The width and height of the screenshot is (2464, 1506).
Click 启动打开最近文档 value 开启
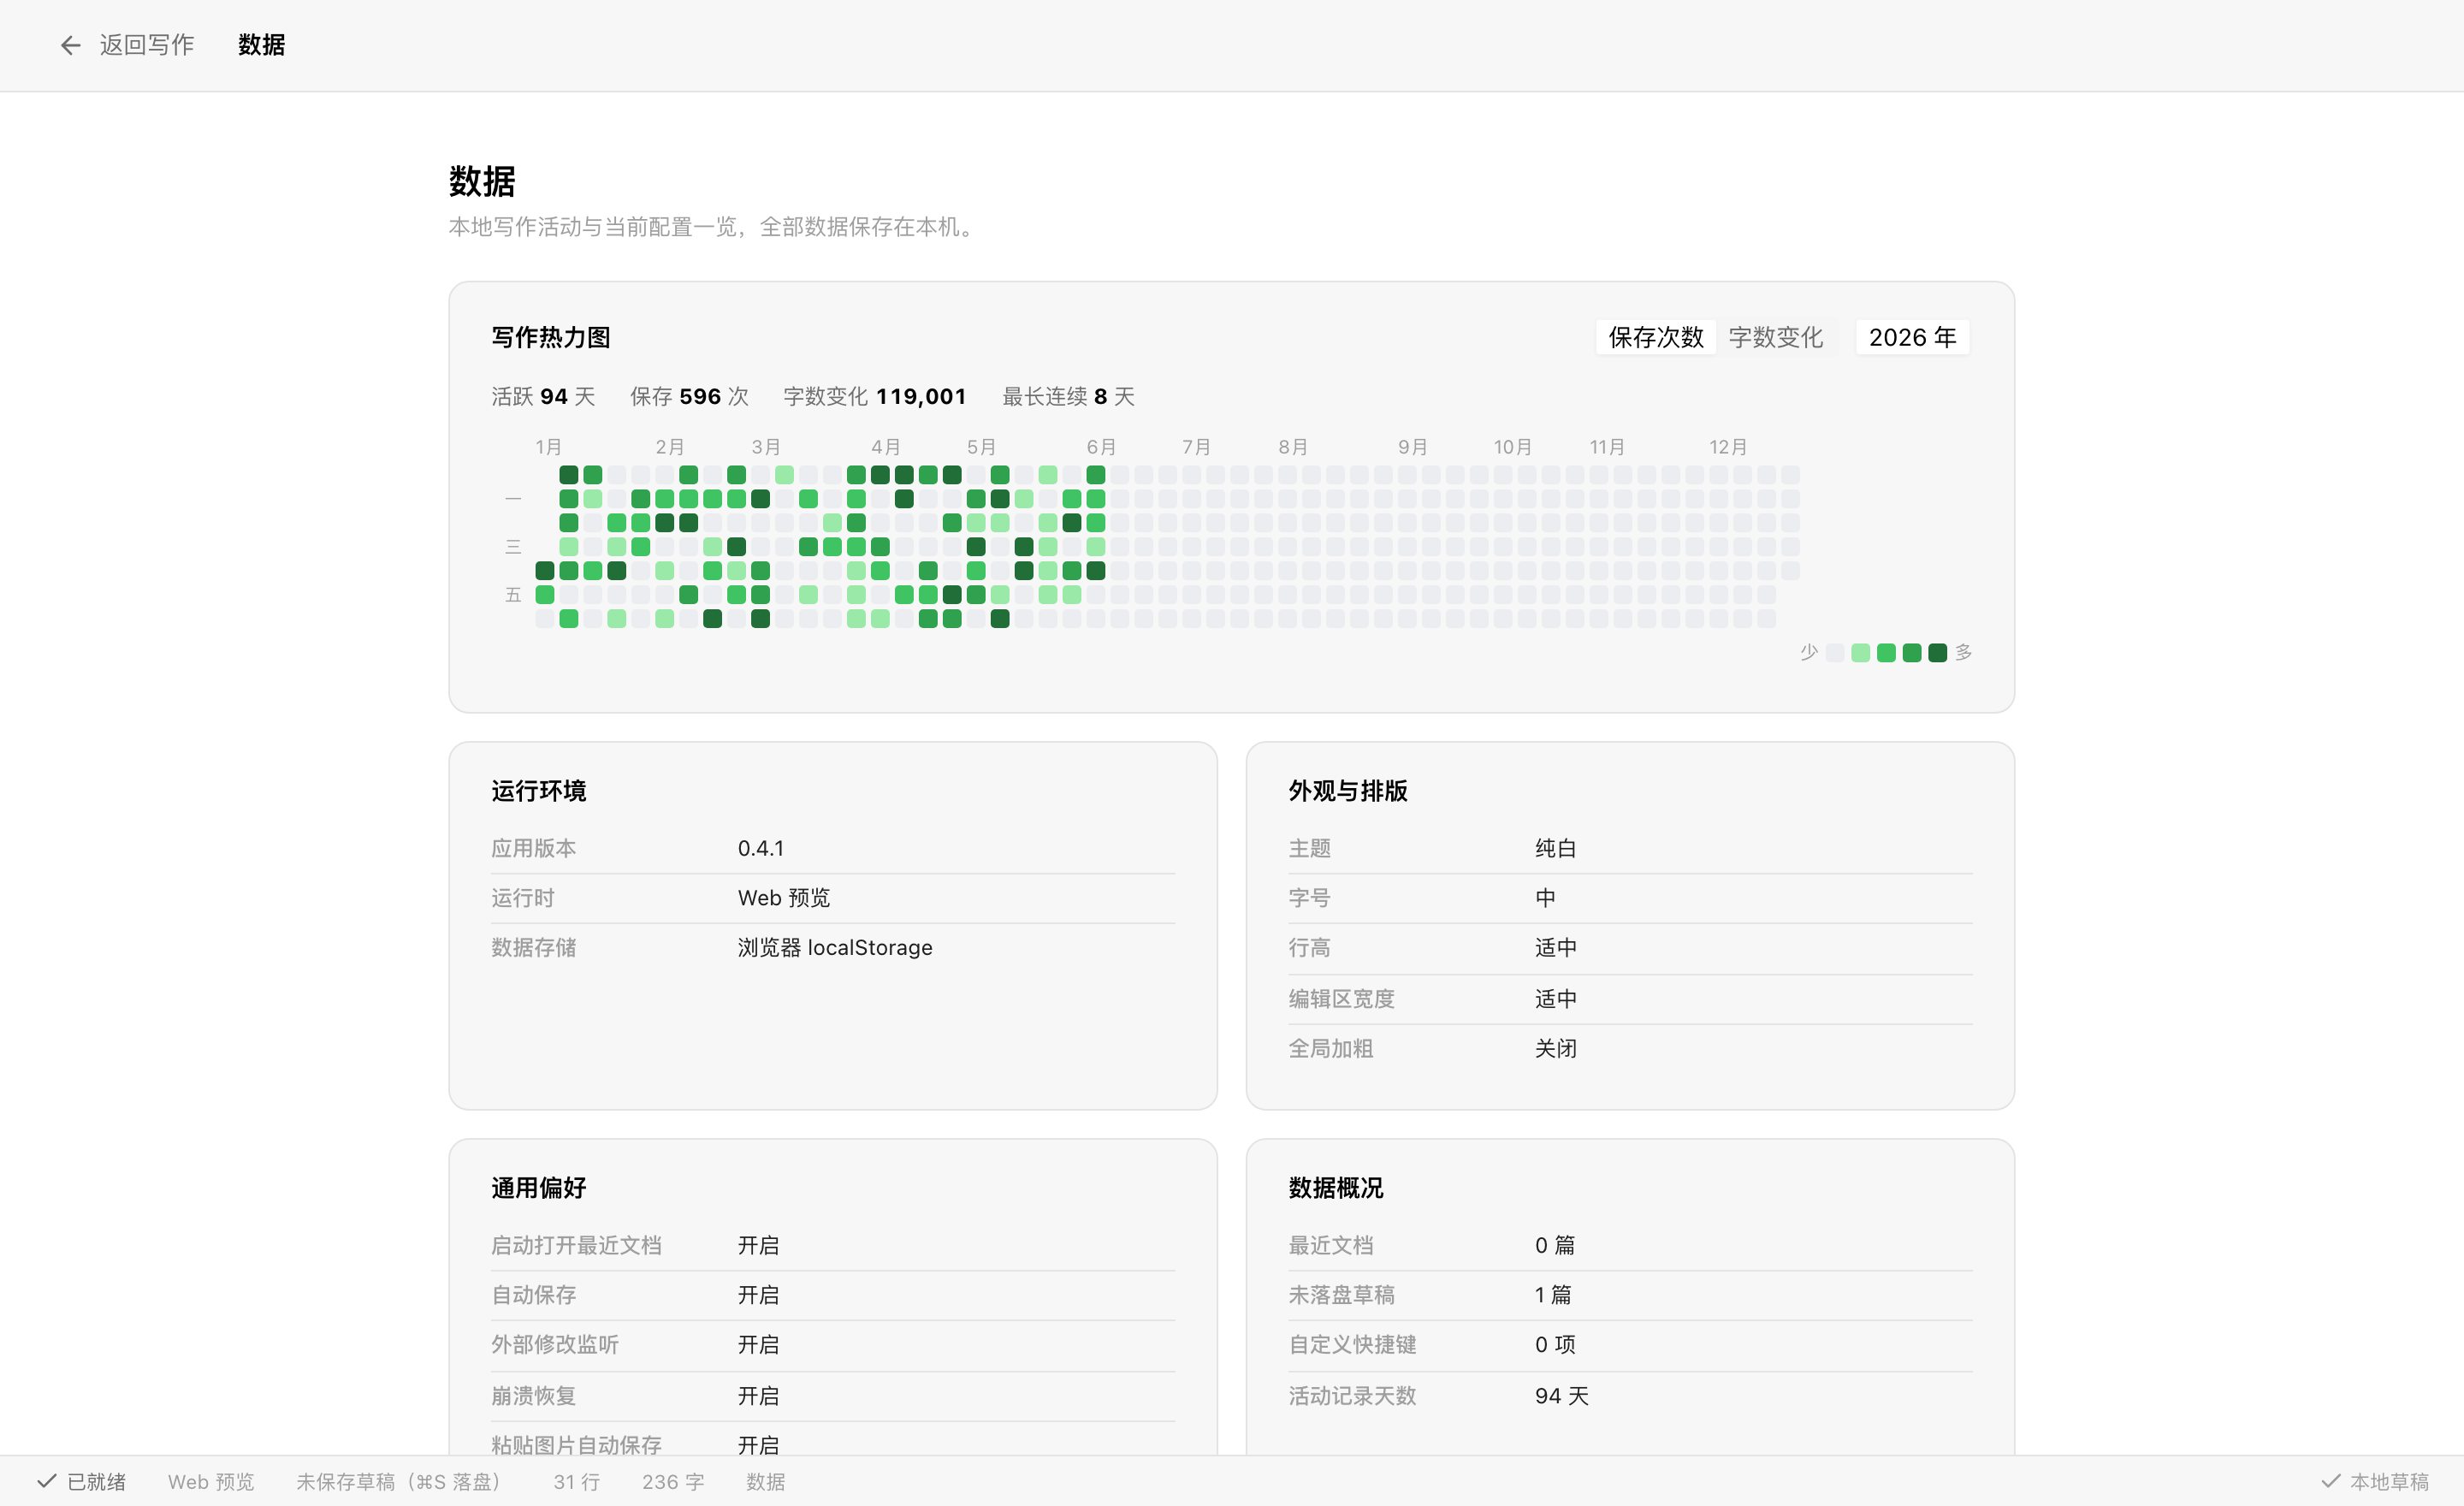[x=758, y=1245]
